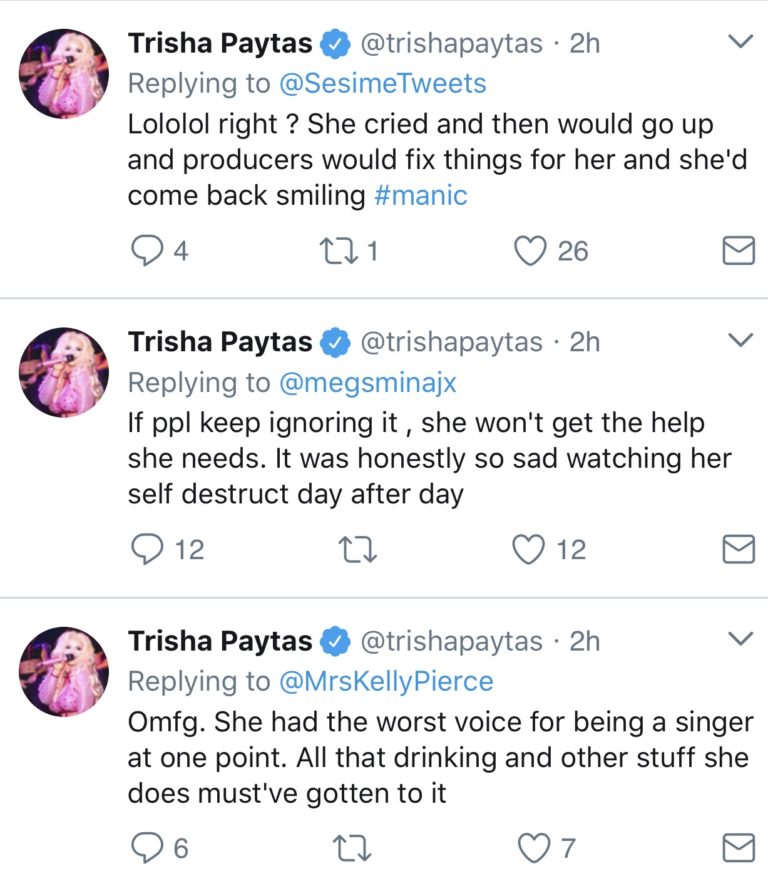Like the tweet with 7 likes
This screenshot has width=768, height=881.
point(533,849)
